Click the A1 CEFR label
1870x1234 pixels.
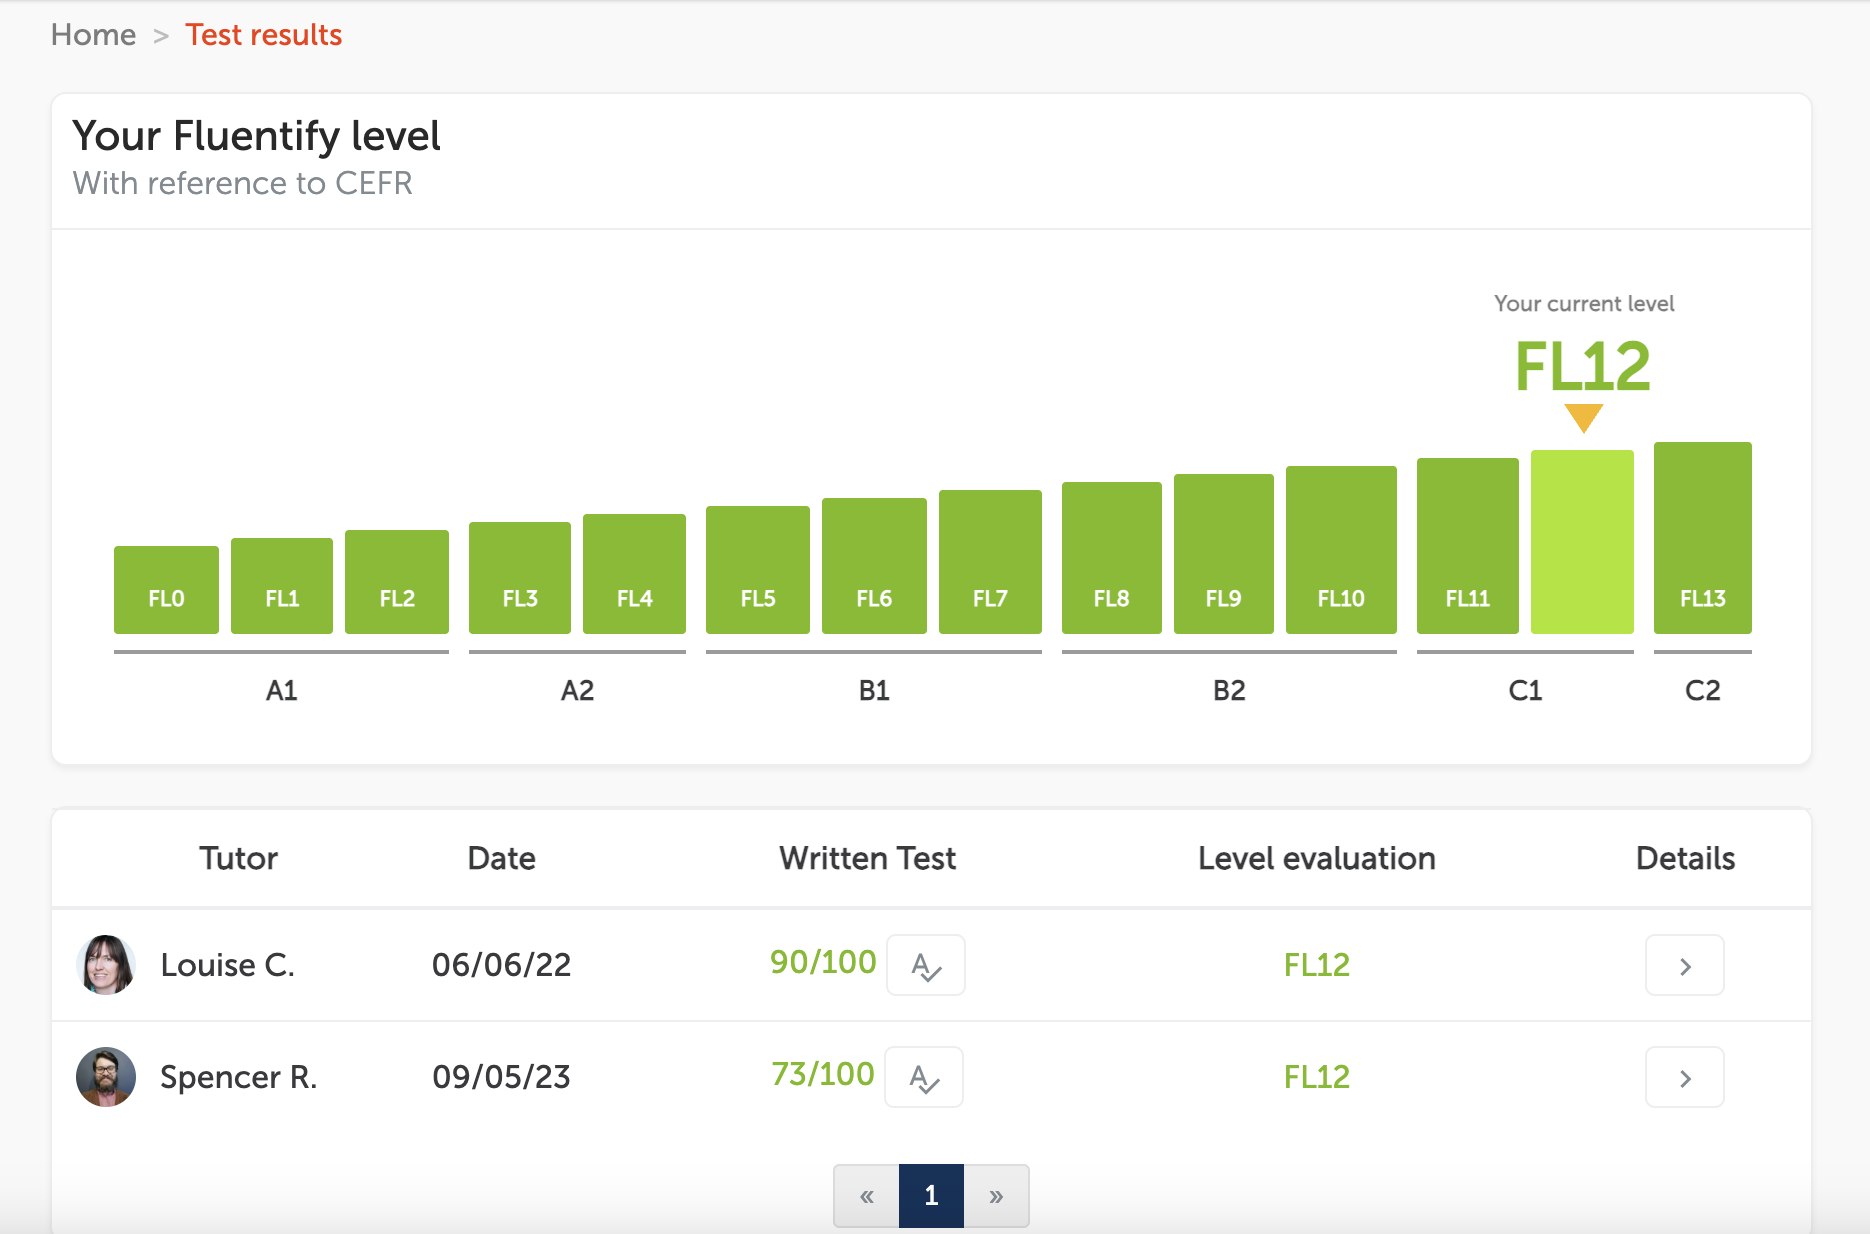pyautogui.click(x=281, y=690)
